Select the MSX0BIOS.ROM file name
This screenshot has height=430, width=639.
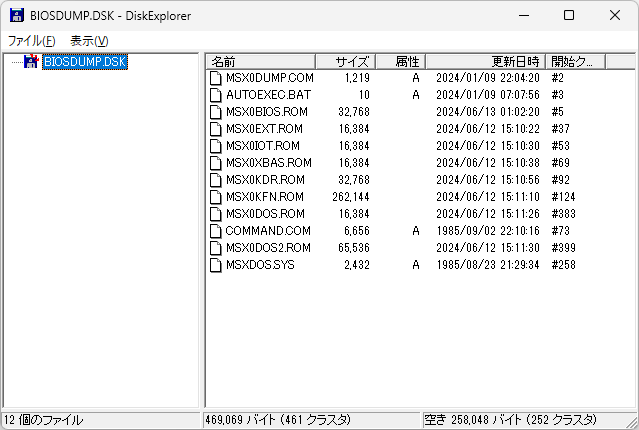pyautogui.click(x=267, y=112)
